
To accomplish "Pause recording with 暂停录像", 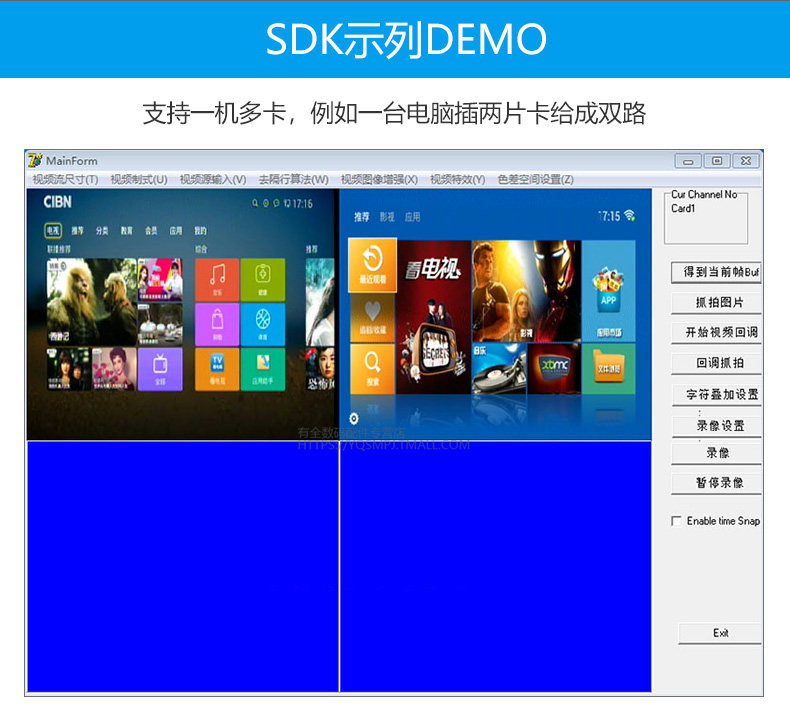I will tap(716, 483).
